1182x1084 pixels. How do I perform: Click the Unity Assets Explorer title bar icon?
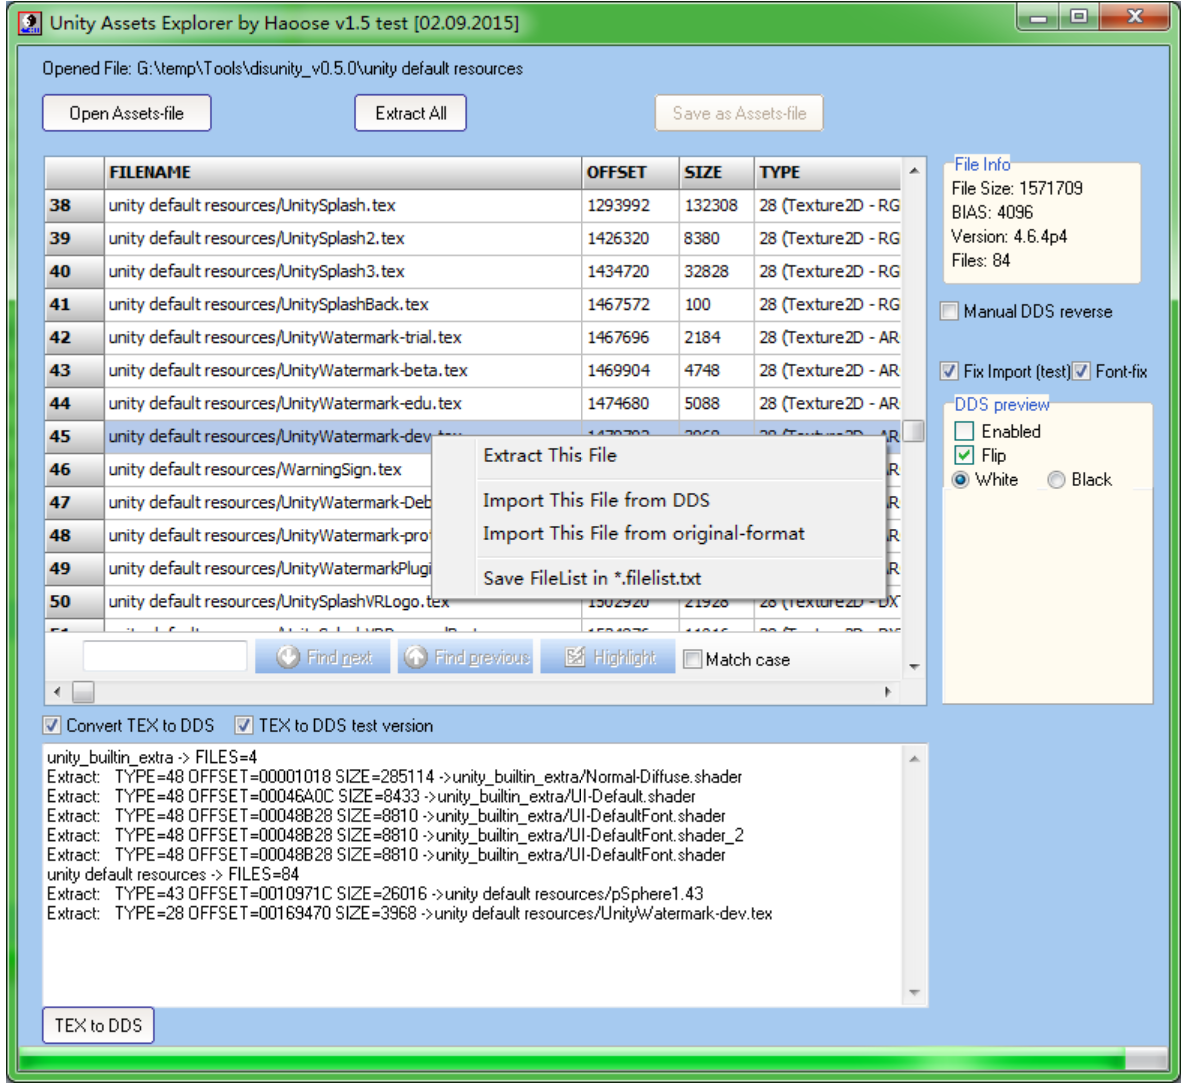click(x=30, y=23)
